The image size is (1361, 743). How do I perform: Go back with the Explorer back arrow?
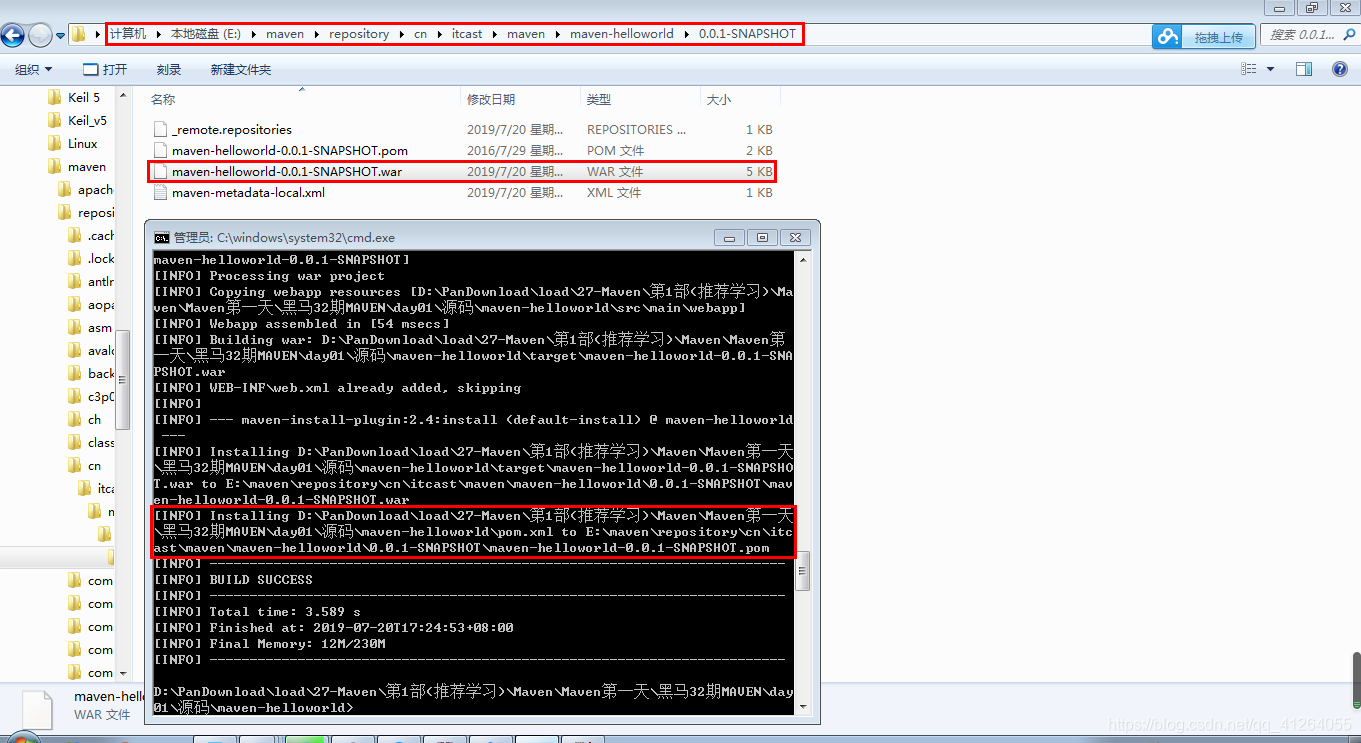point(12,36)
